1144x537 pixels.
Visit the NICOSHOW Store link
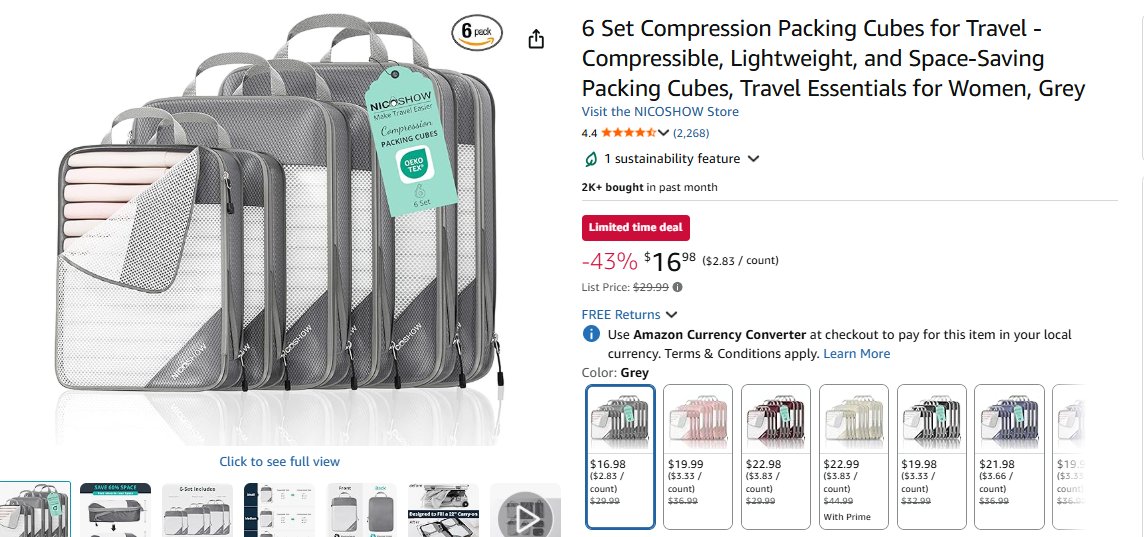point(660,112)
